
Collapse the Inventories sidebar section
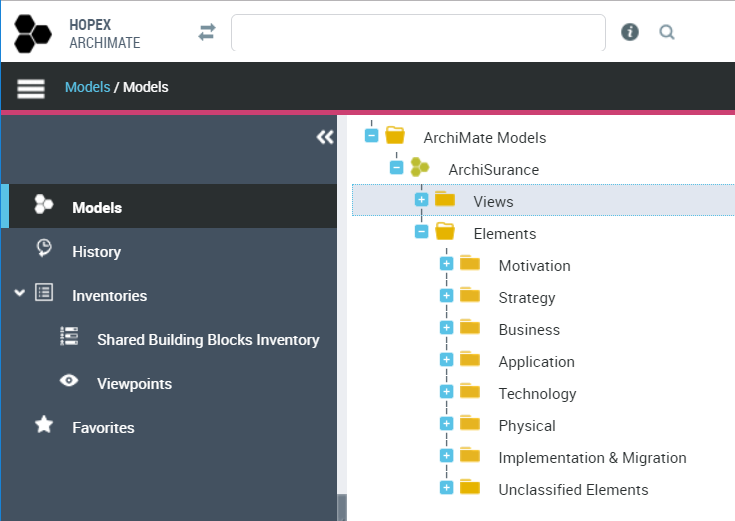[20, 294]
